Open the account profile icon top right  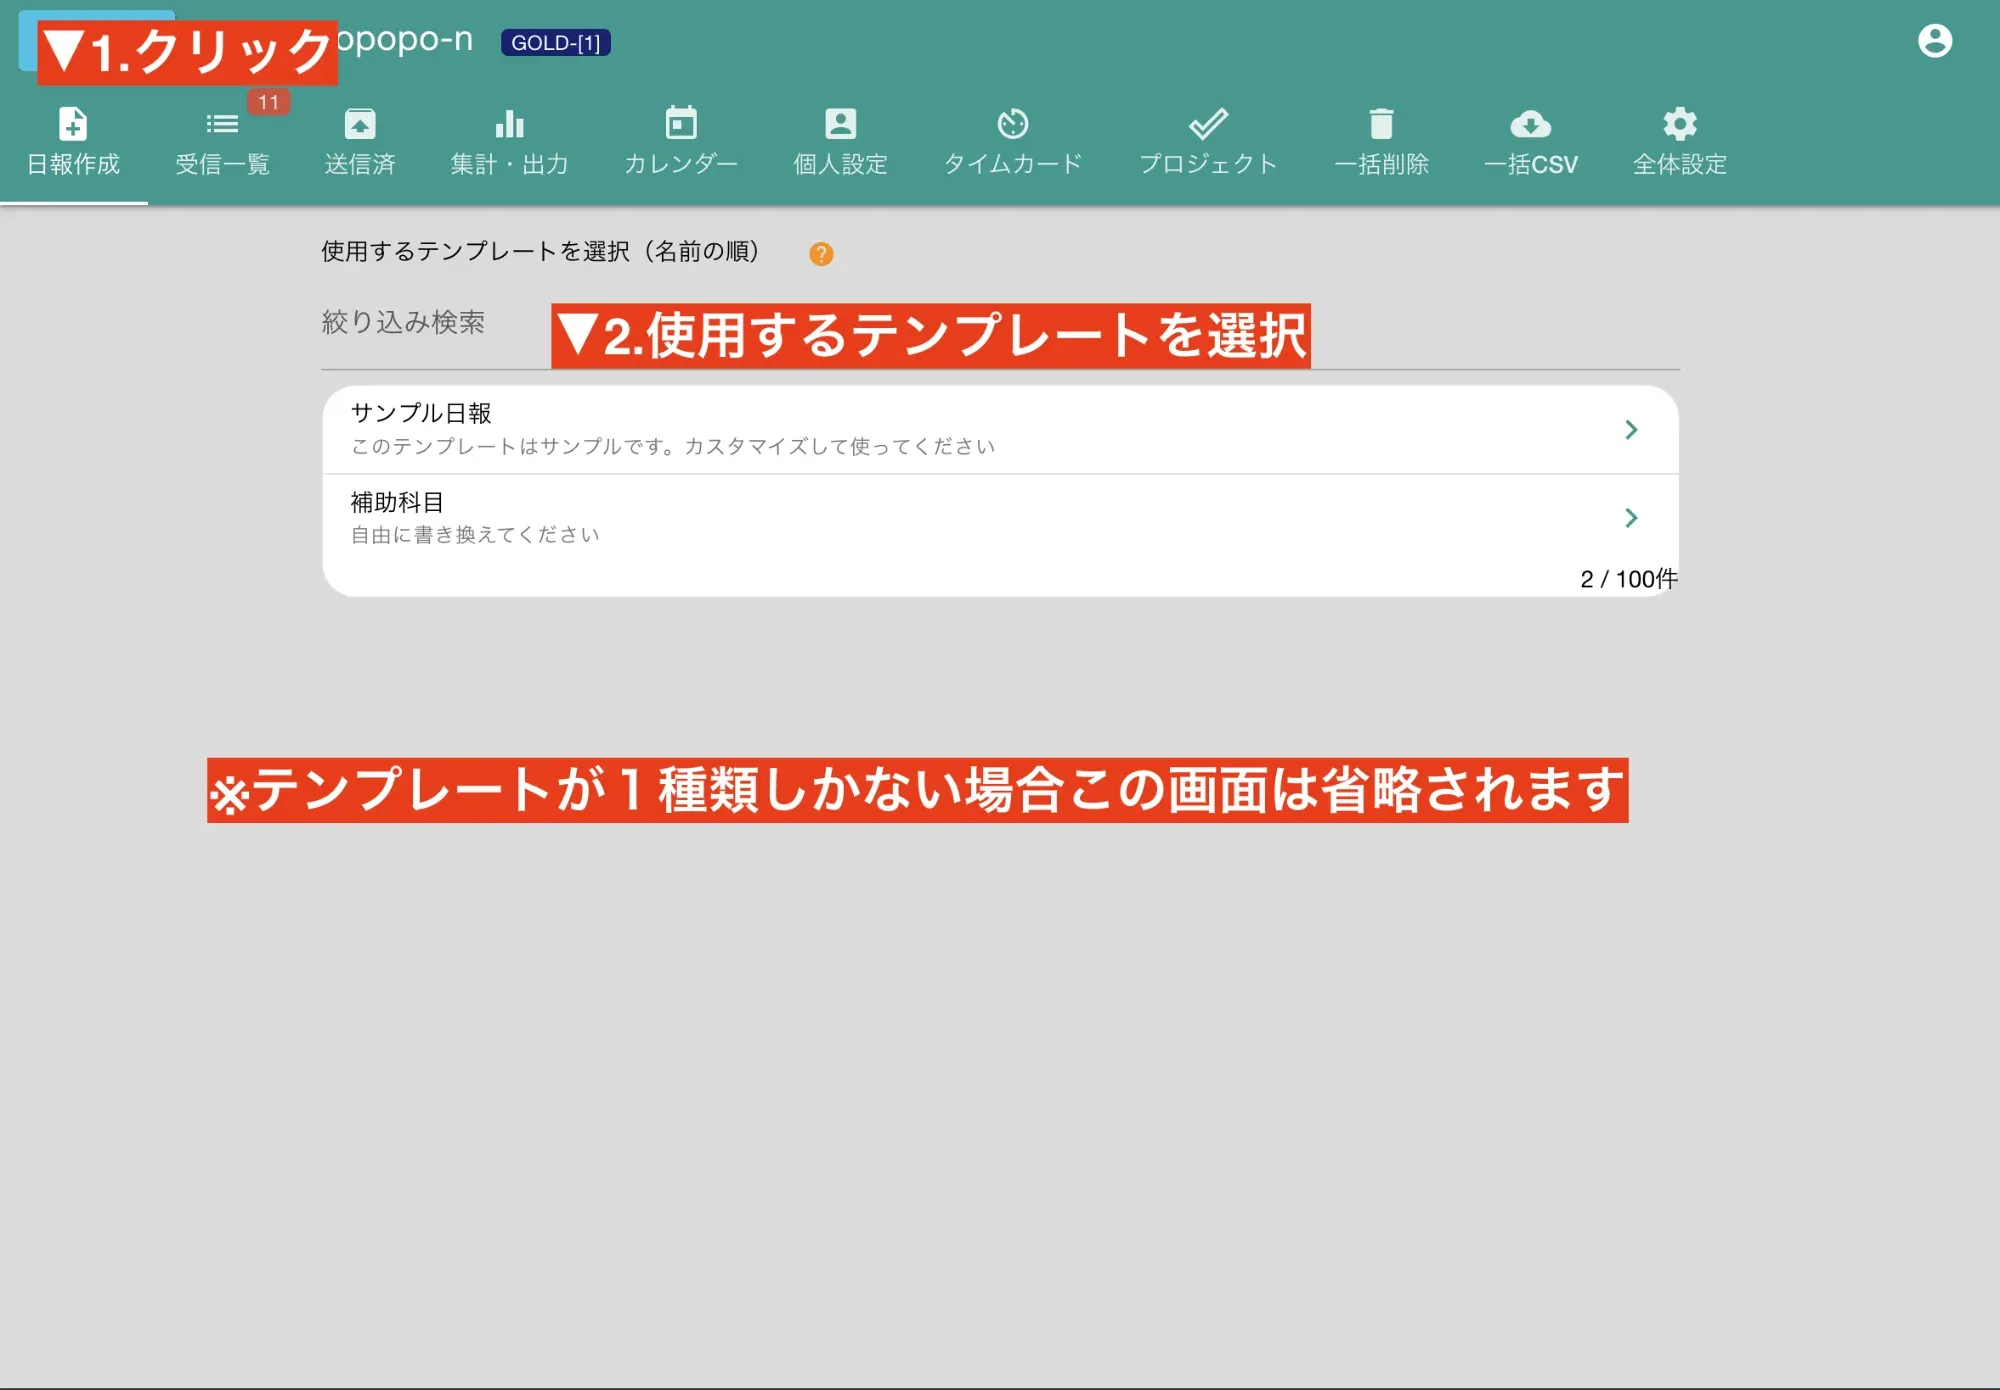point(1937,42)
